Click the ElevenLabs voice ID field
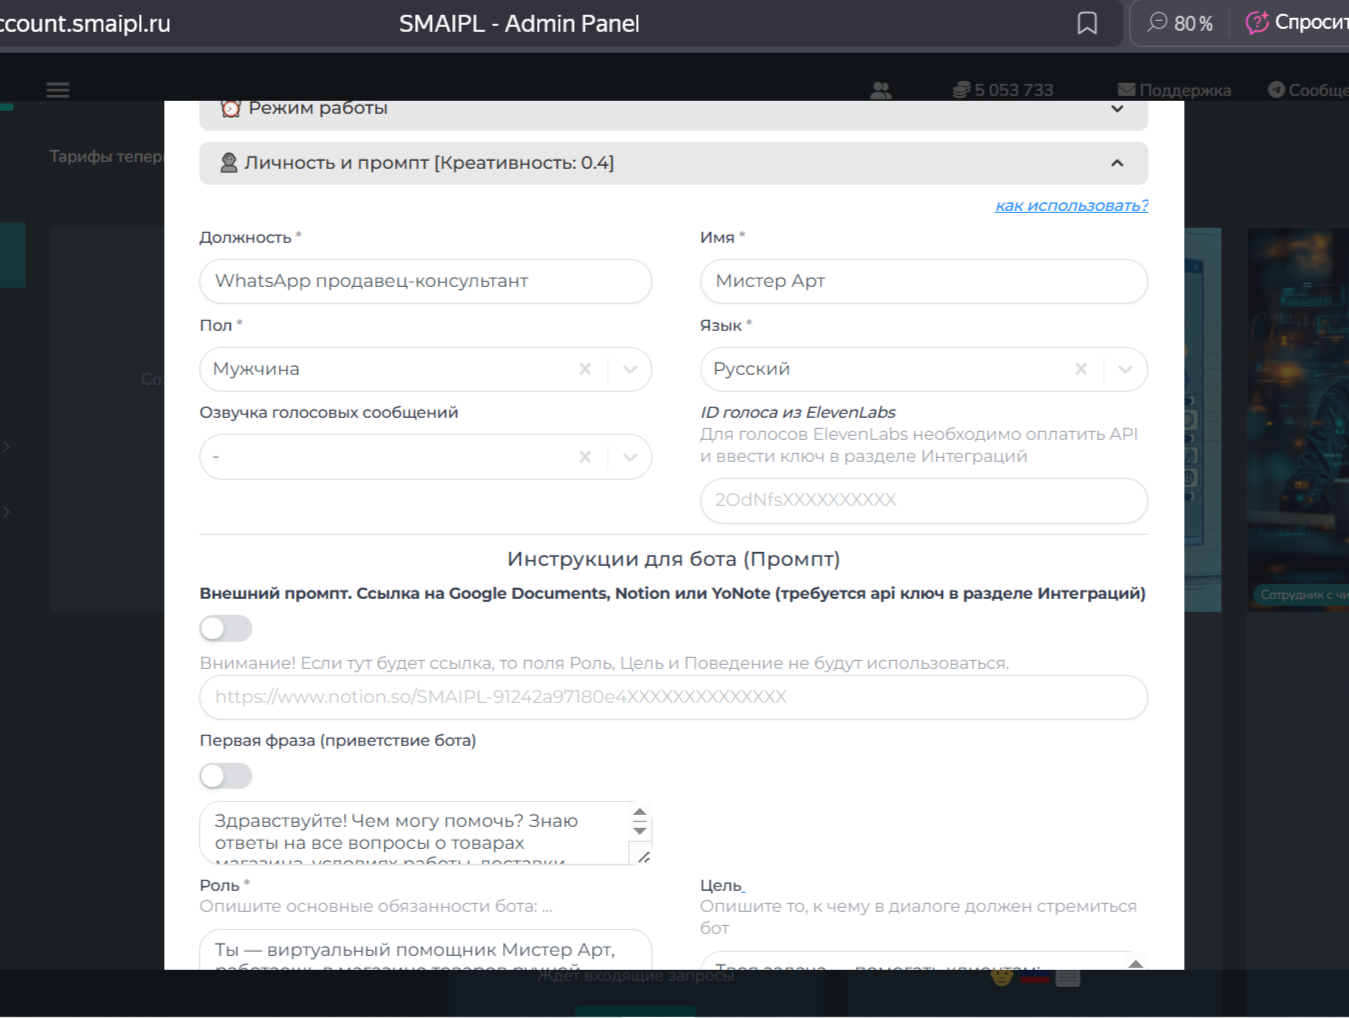 coord(924,500)
